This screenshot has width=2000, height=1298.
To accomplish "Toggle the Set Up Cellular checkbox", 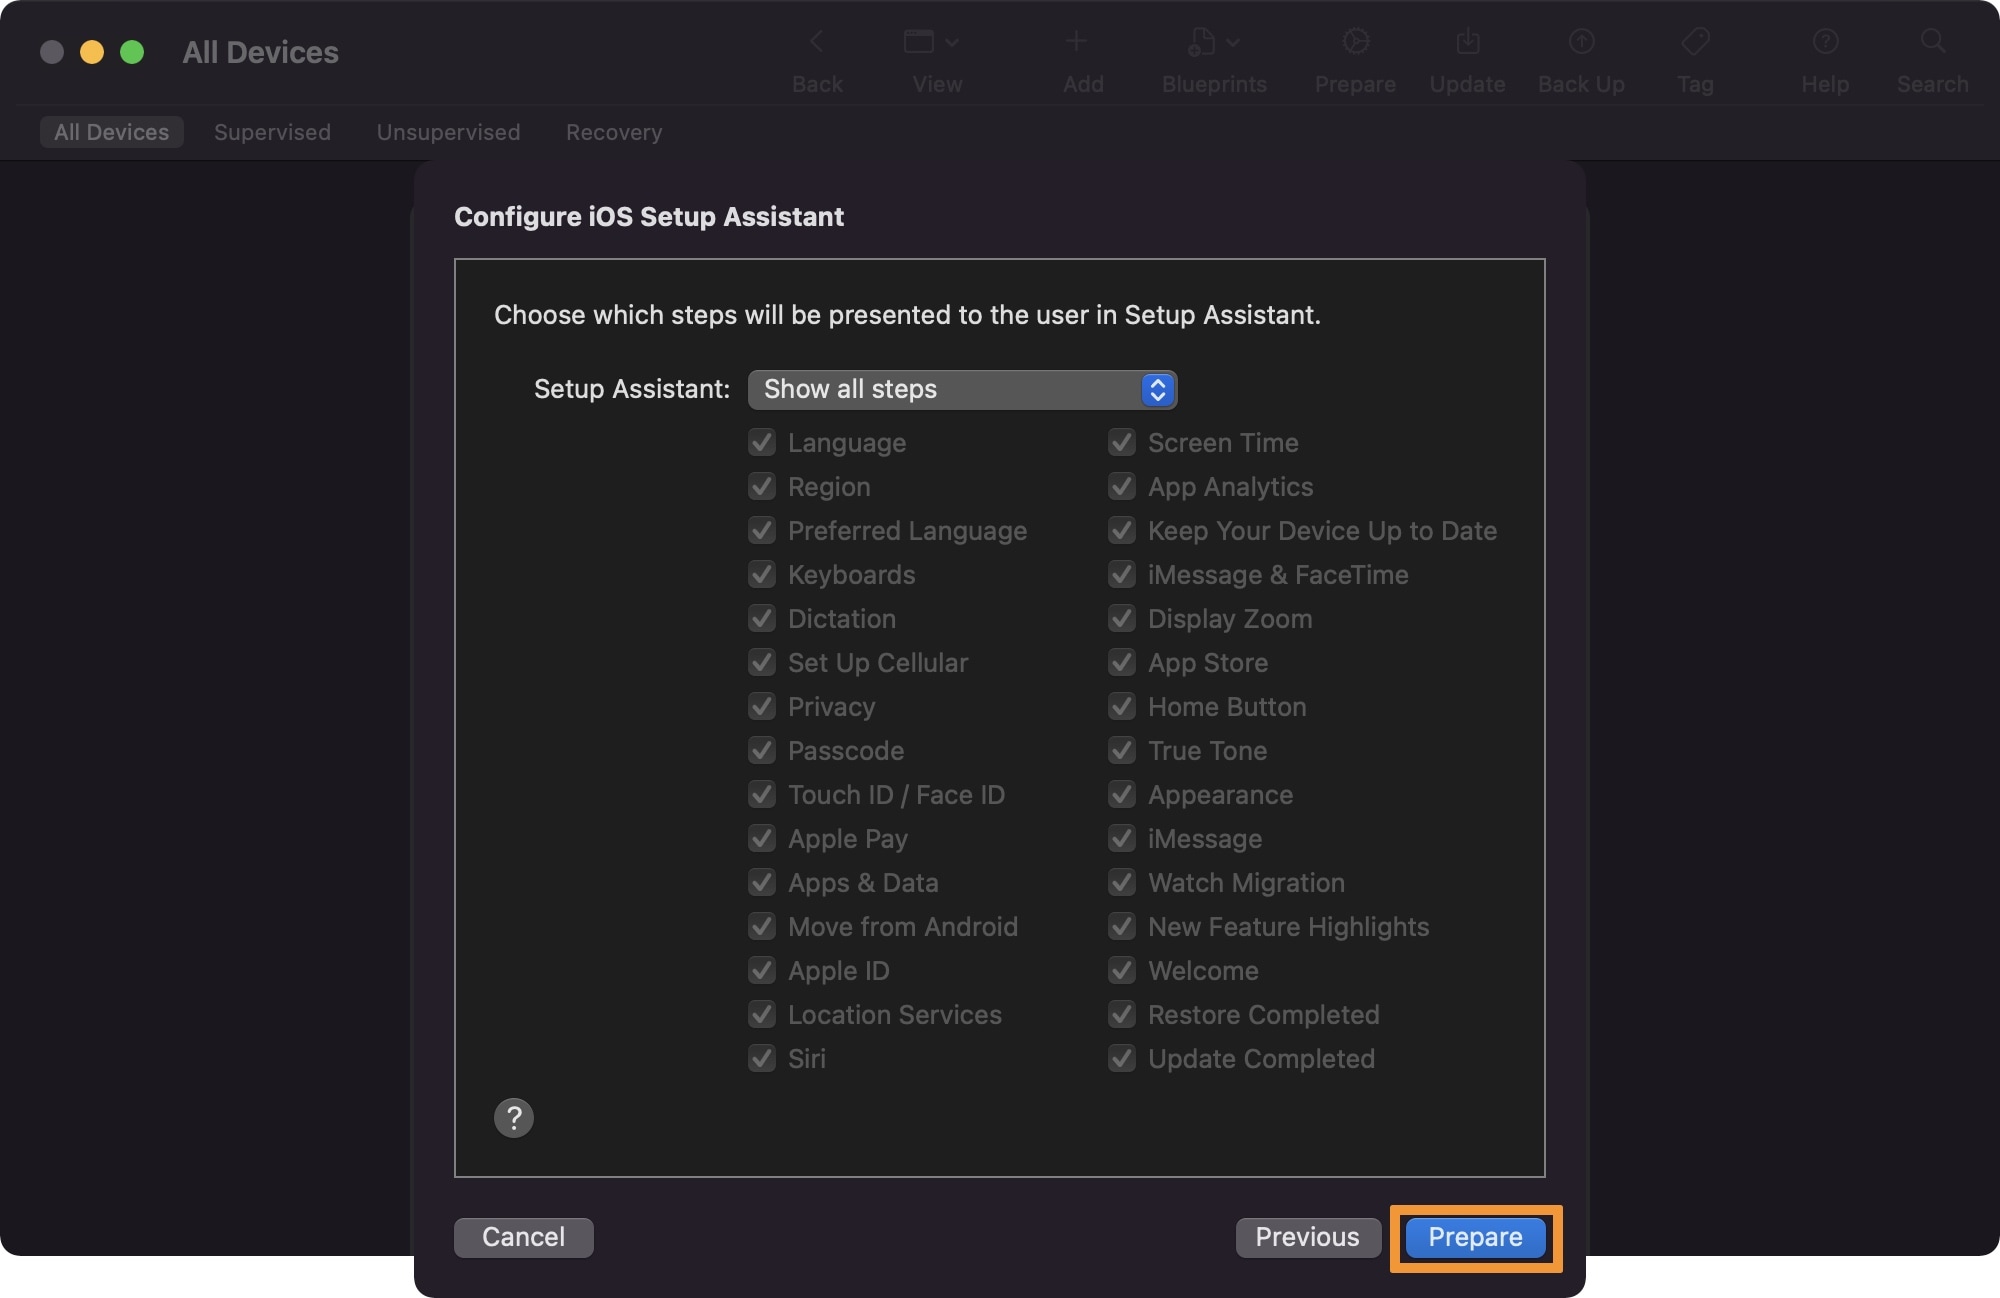I will point(762,662).
